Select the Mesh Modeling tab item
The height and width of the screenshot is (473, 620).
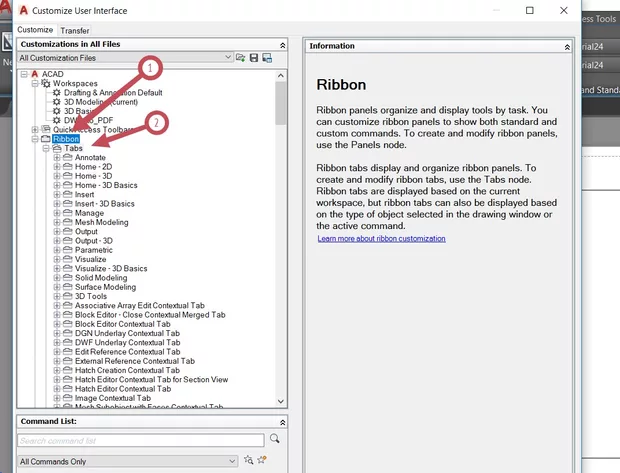click(102, 222)
